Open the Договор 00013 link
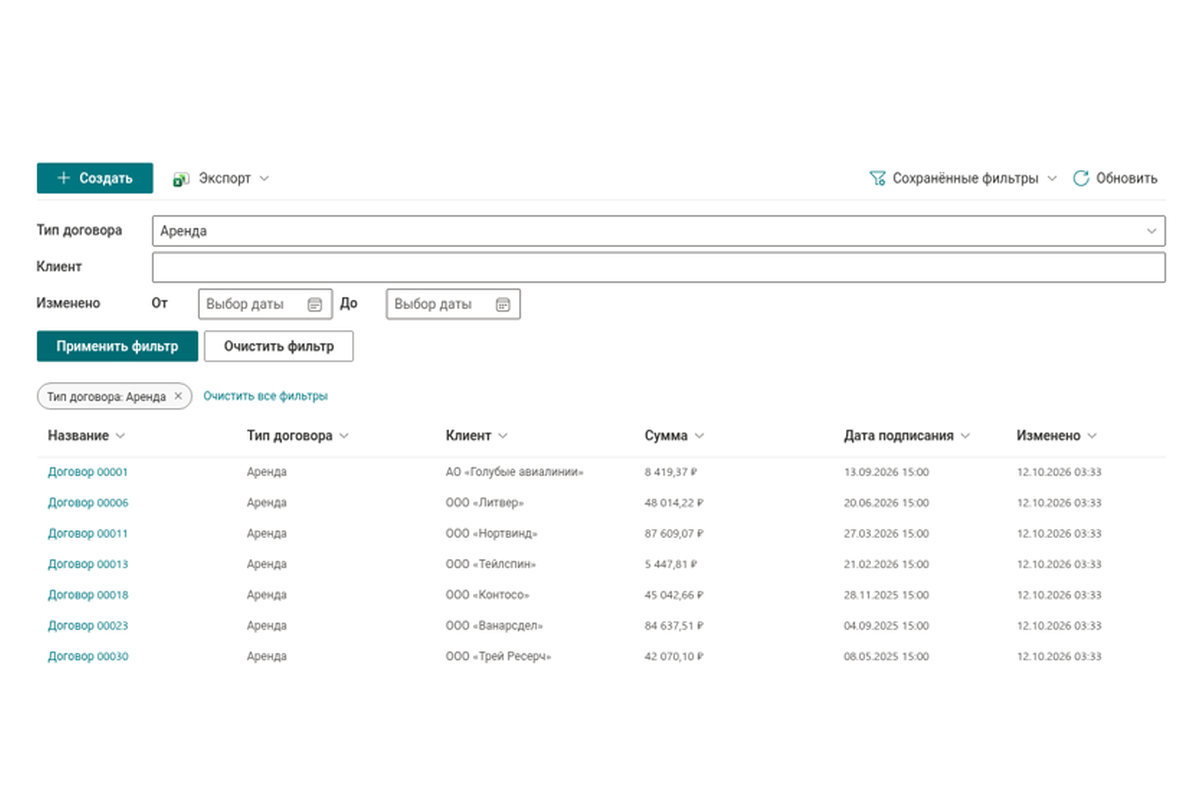Viewport: 1200px width, 800px height. 88,564
